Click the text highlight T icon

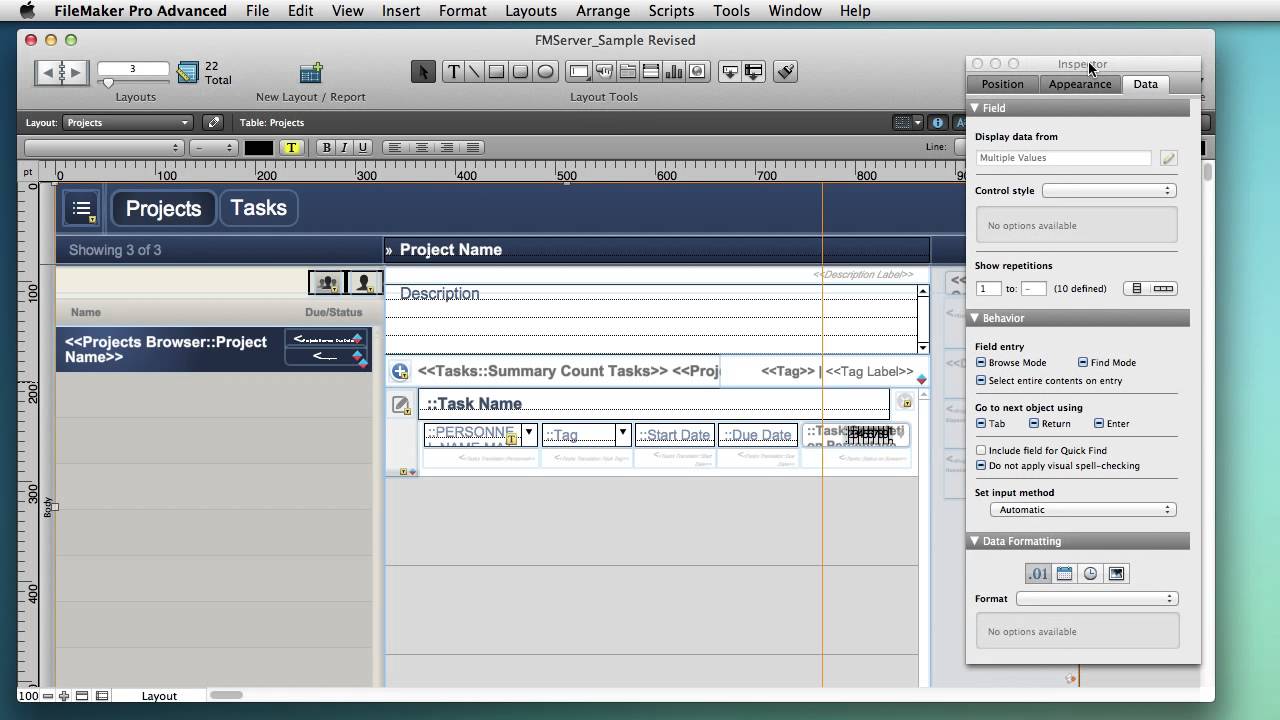(x=291, y=147)
